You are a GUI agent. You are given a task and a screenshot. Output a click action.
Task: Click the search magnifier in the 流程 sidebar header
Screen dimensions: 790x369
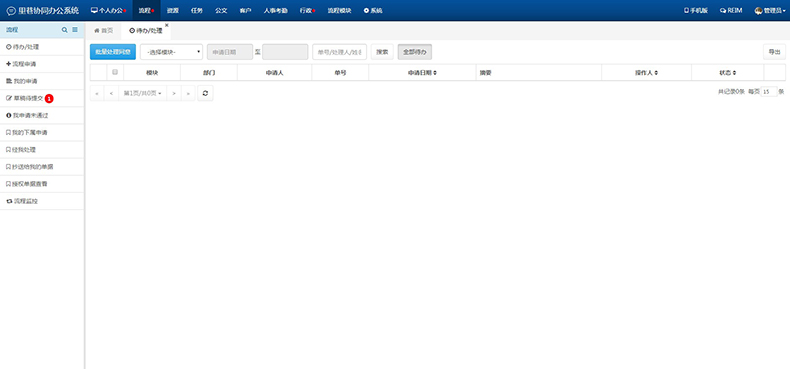[x=64, y=30]
